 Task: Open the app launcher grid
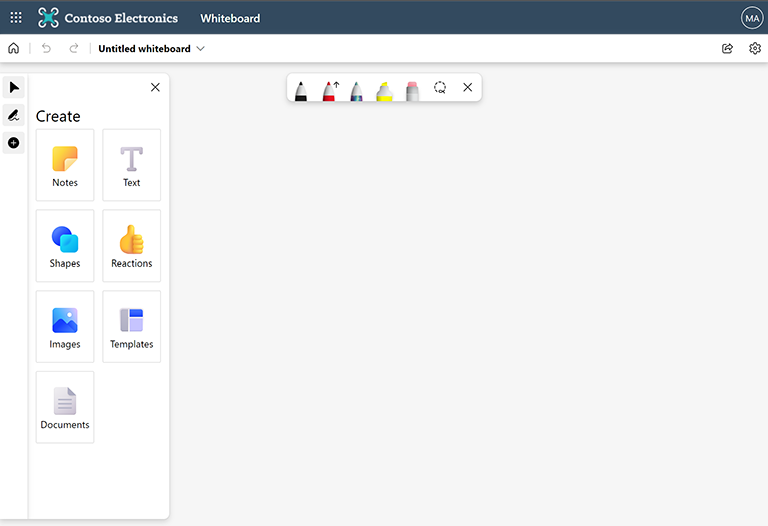(x=16, y=17)
